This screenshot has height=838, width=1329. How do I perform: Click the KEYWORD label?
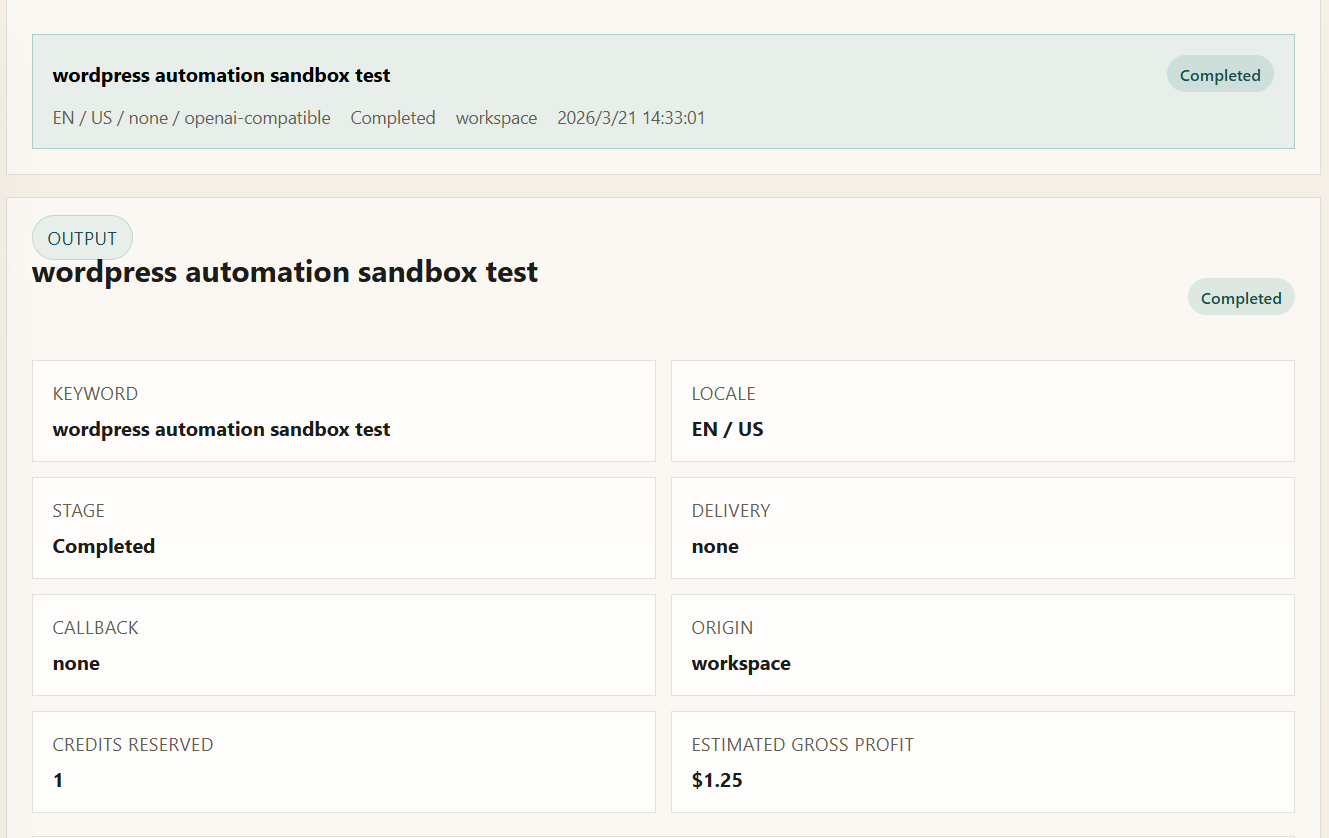click(x=95, y=394)
